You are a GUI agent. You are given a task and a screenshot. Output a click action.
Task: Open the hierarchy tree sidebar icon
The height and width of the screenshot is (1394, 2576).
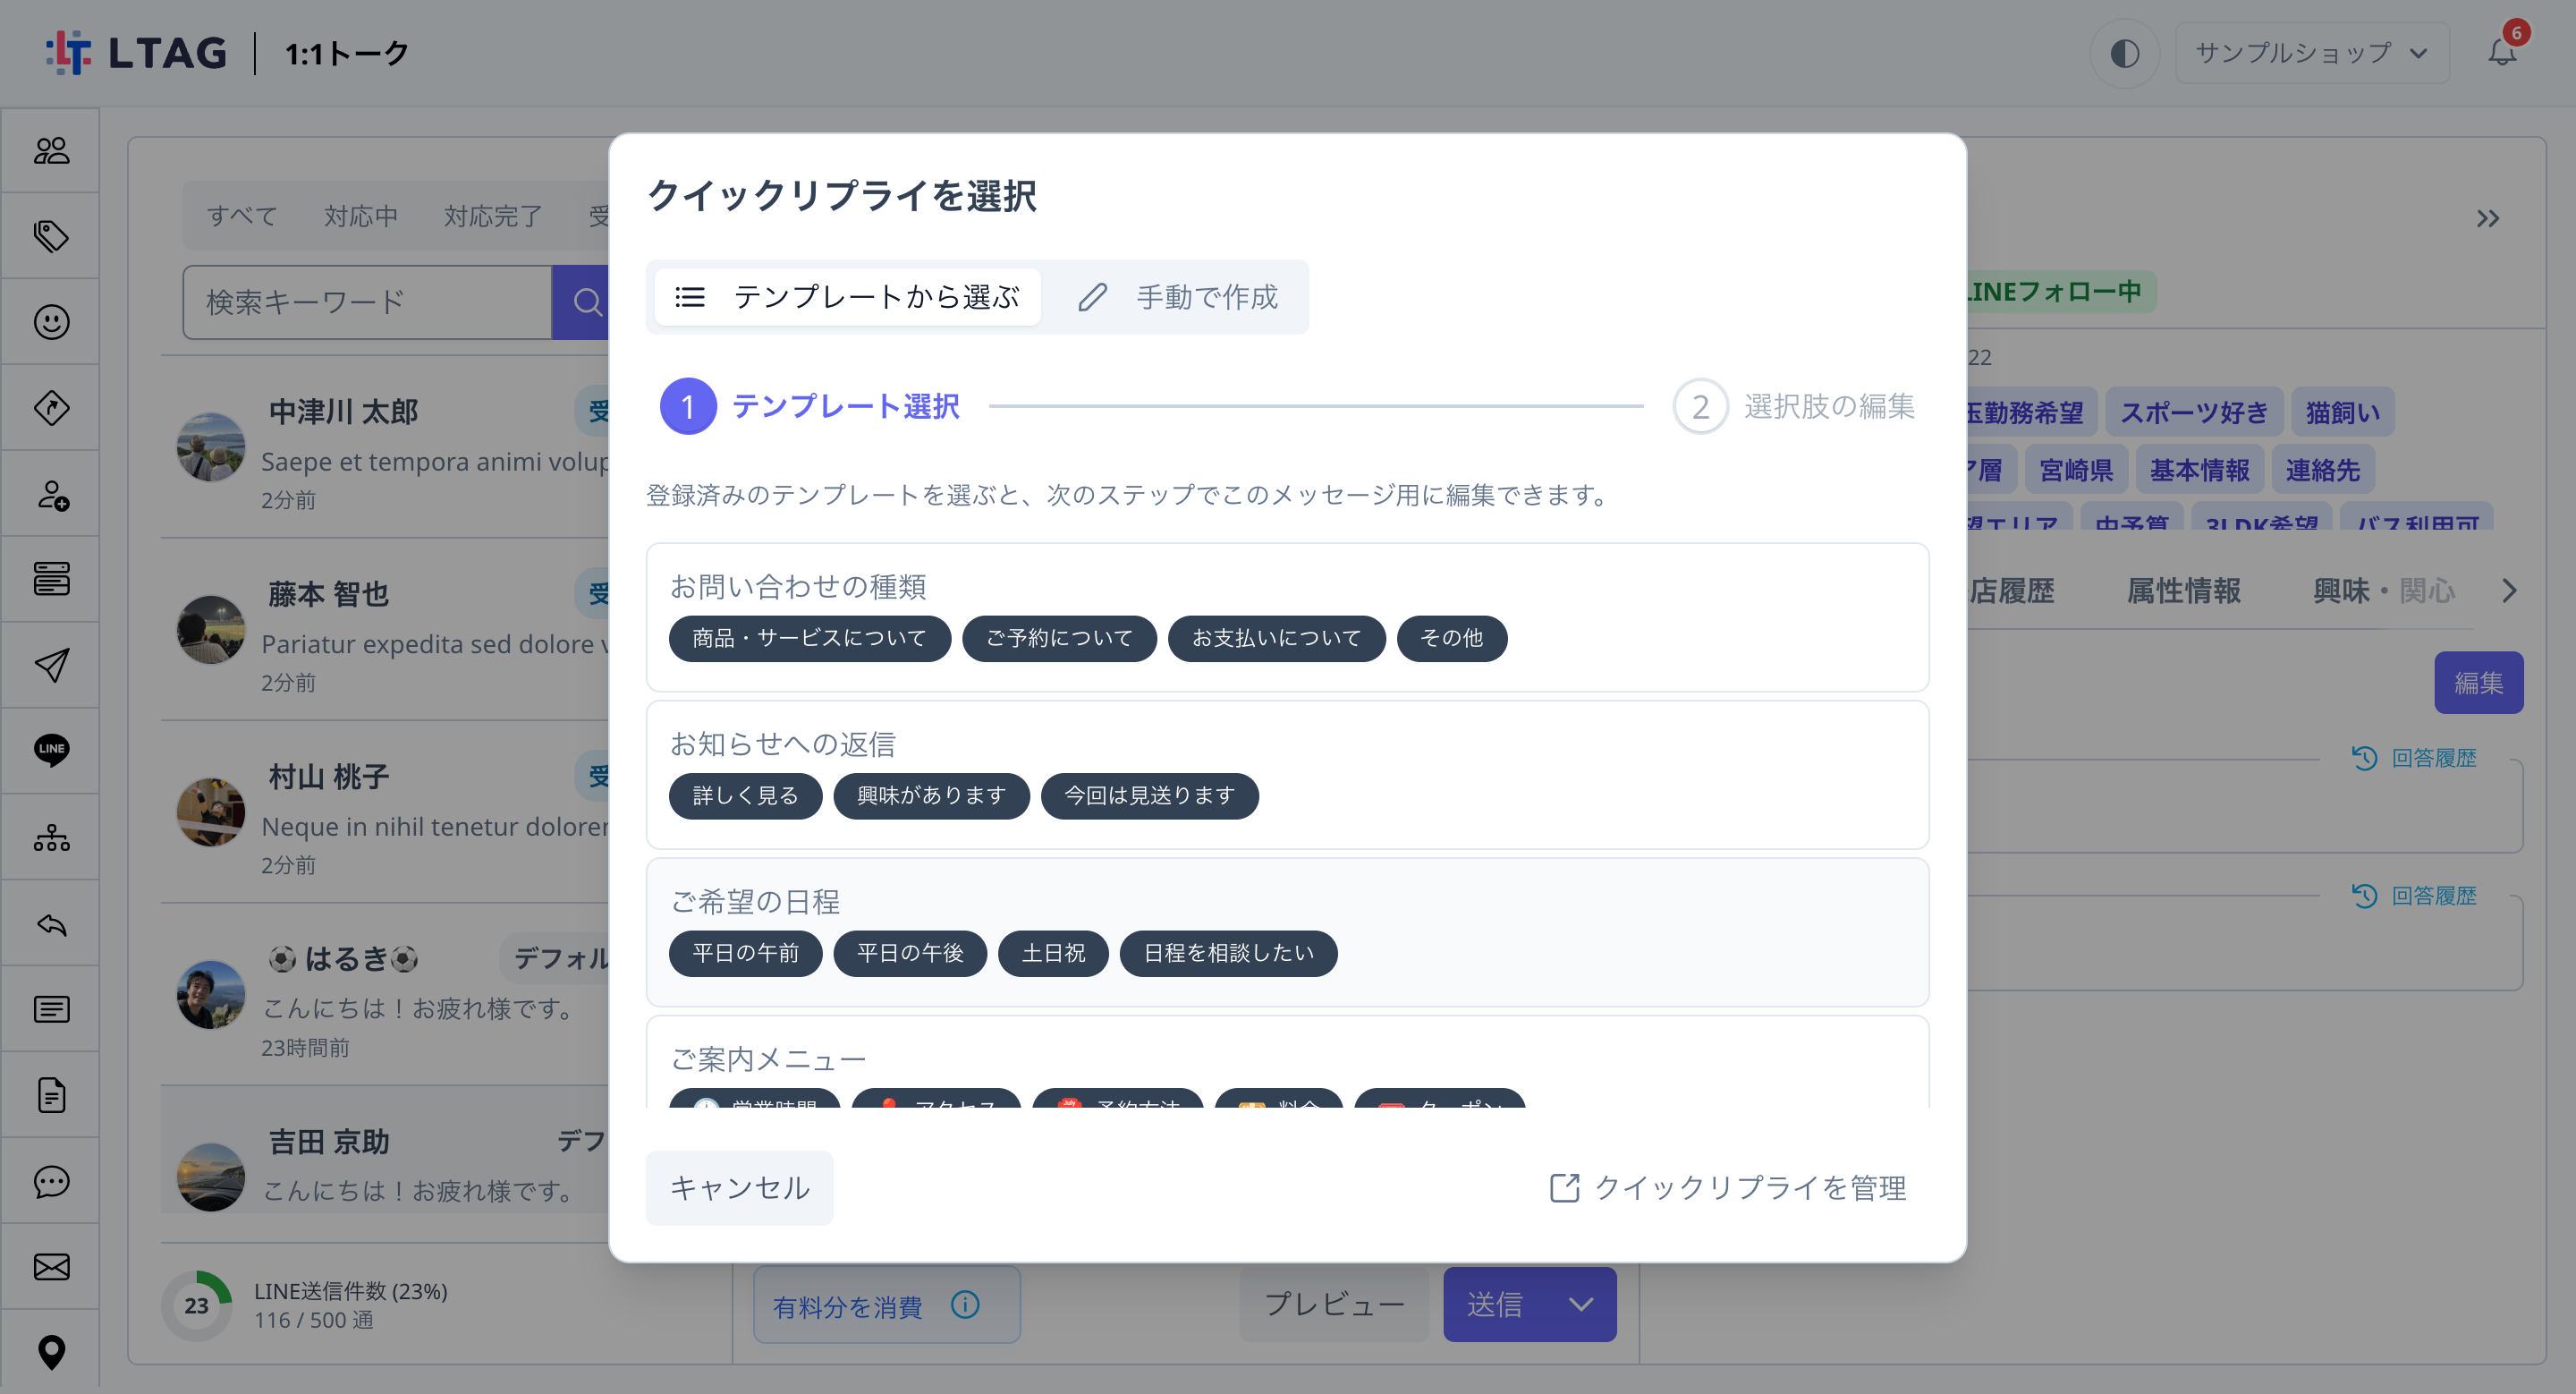coord(51,837)
